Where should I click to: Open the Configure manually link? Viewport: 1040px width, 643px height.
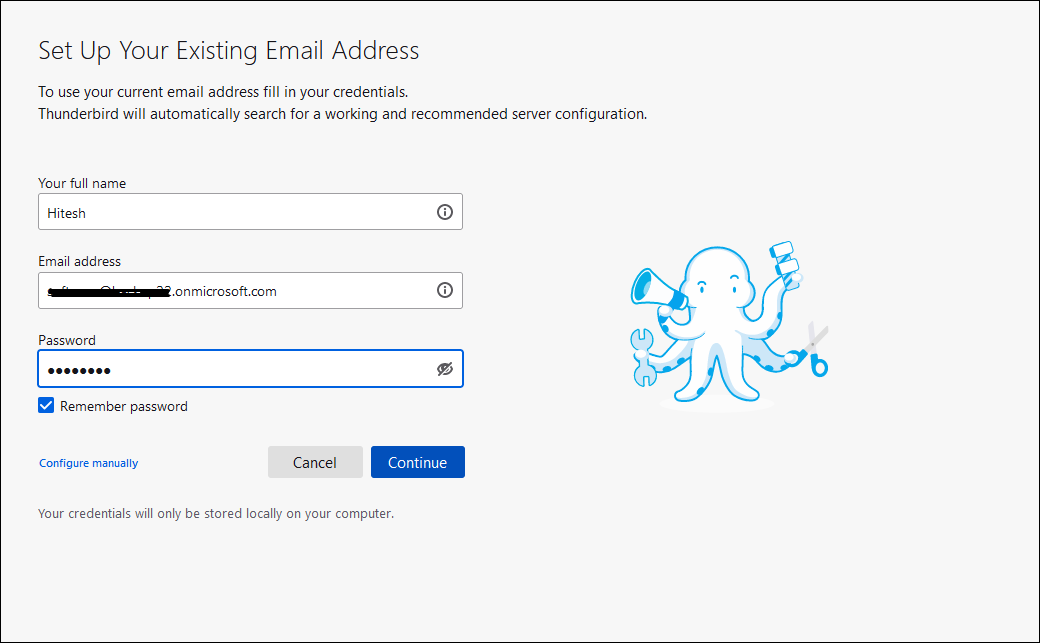coord(88,463)
